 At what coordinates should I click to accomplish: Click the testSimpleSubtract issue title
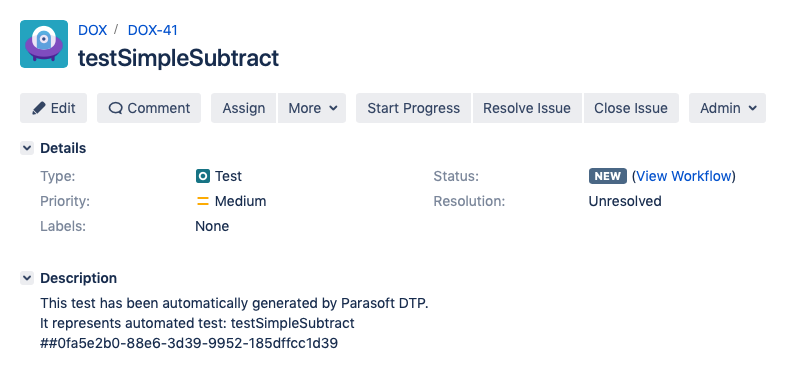click(178, 58)
